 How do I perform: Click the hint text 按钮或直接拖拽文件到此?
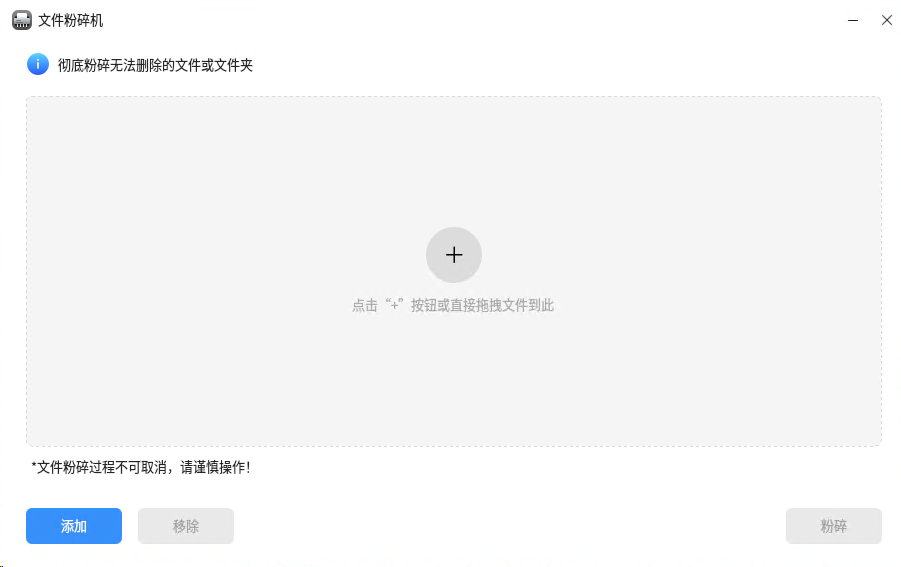(x=482, y=305)
